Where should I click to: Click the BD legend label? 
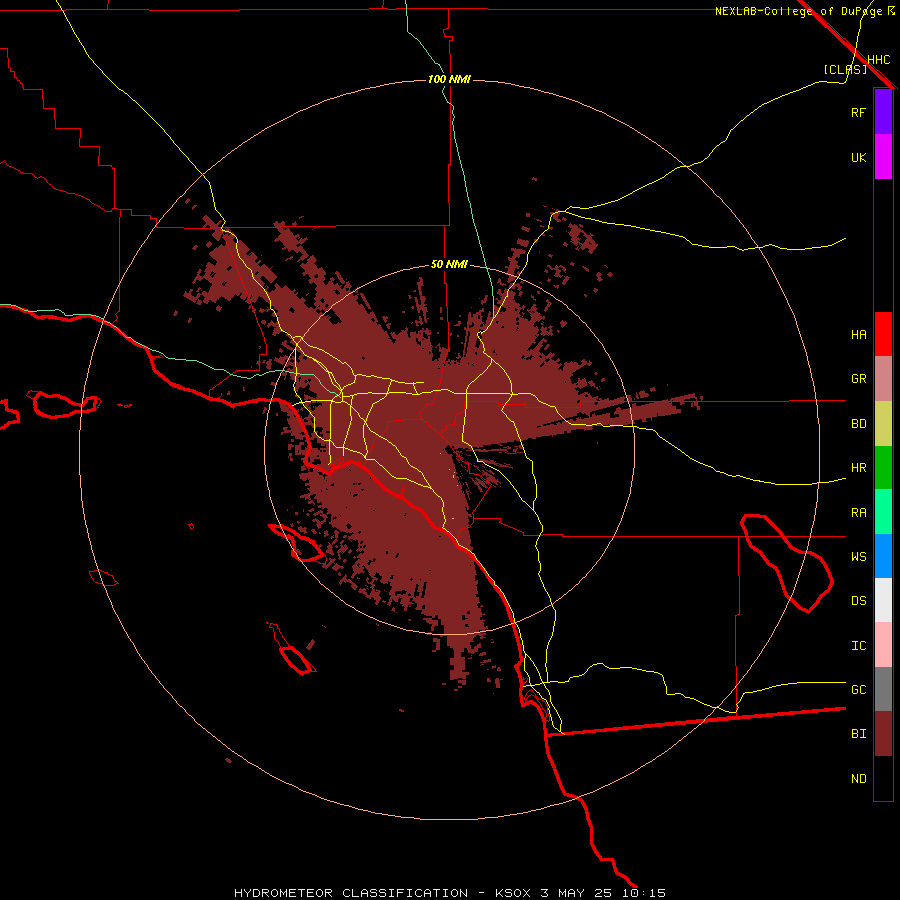858,424
